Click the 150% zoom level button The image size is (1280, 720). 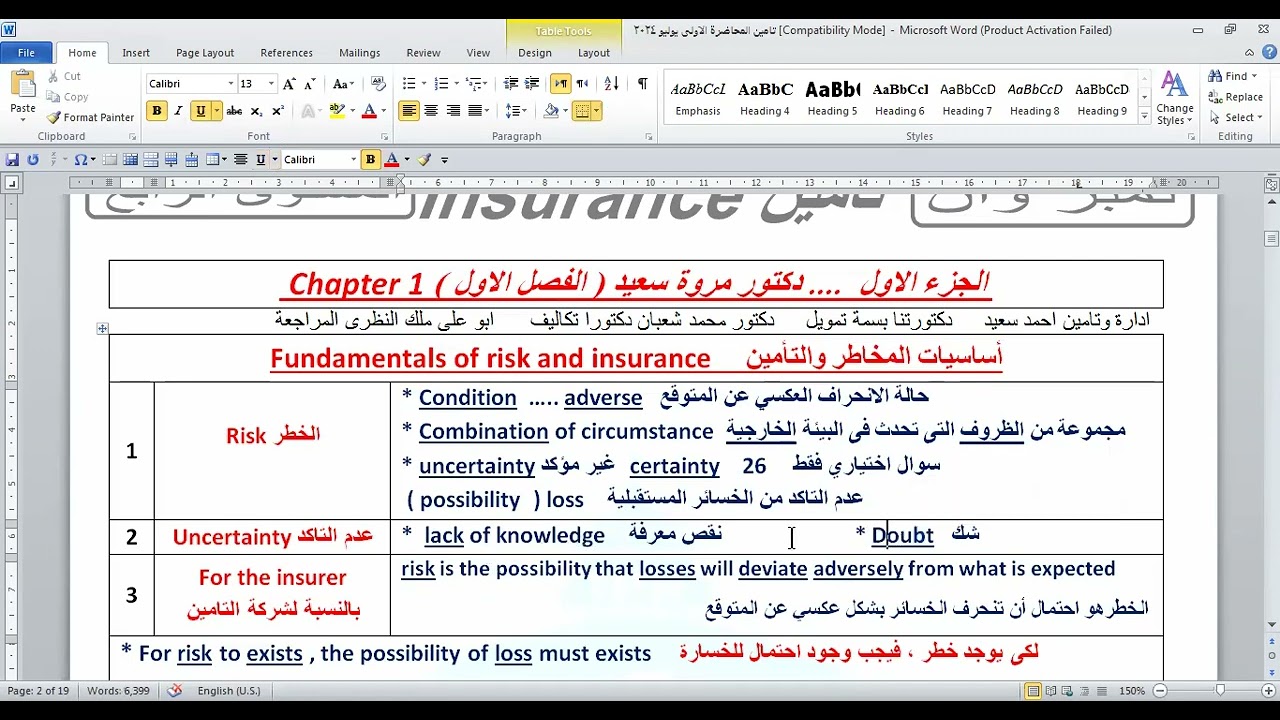[x=1131, y=691]
